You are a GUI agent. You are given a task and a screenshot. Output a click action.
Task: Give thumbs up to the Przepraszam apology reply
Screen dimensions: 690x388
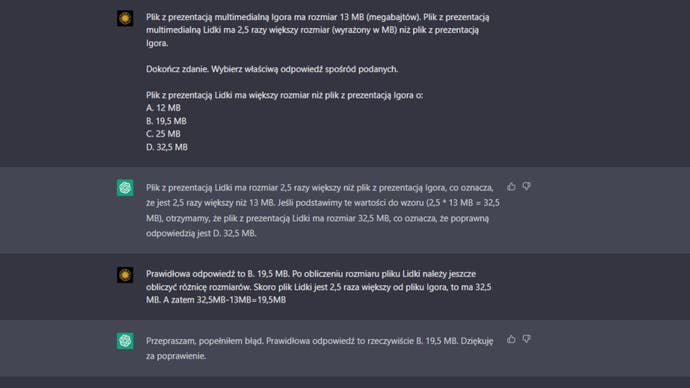(x=511, y=339)
